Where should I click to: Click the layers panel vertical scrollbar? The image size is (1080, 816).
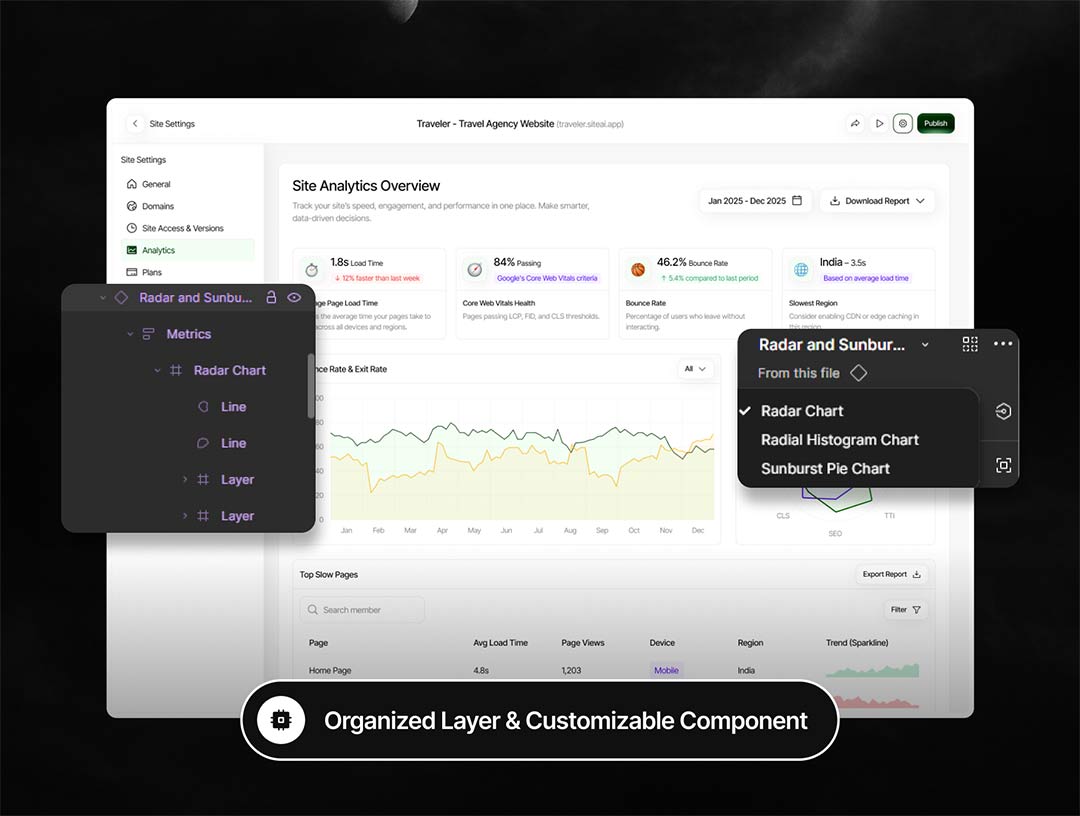click(x=310, y=385)
